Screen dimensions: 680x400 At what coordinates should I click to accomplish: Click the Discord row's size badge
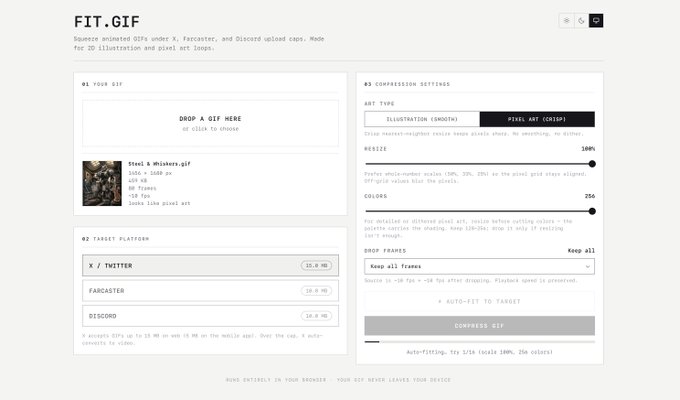pos(316,316)
